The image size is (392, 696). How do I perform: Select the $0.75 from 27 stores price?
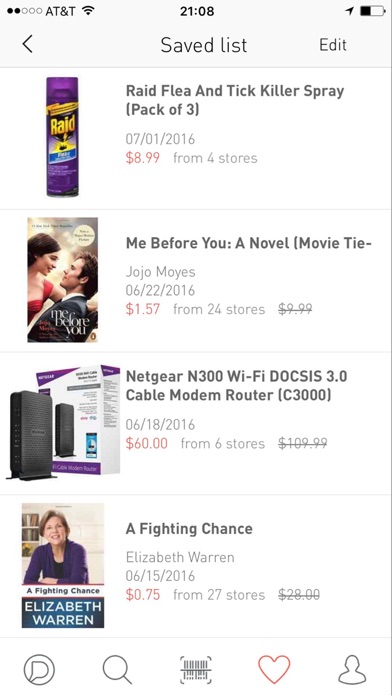[x=195, y=595]
